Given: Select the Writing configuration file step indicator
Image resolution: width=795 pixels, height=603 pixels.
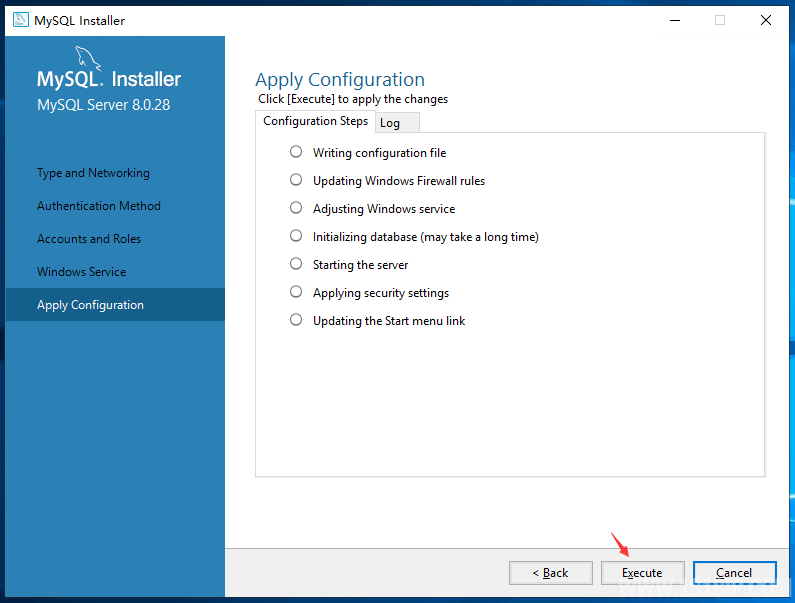Looking at the screenshot, I should (x=296, y=152).
